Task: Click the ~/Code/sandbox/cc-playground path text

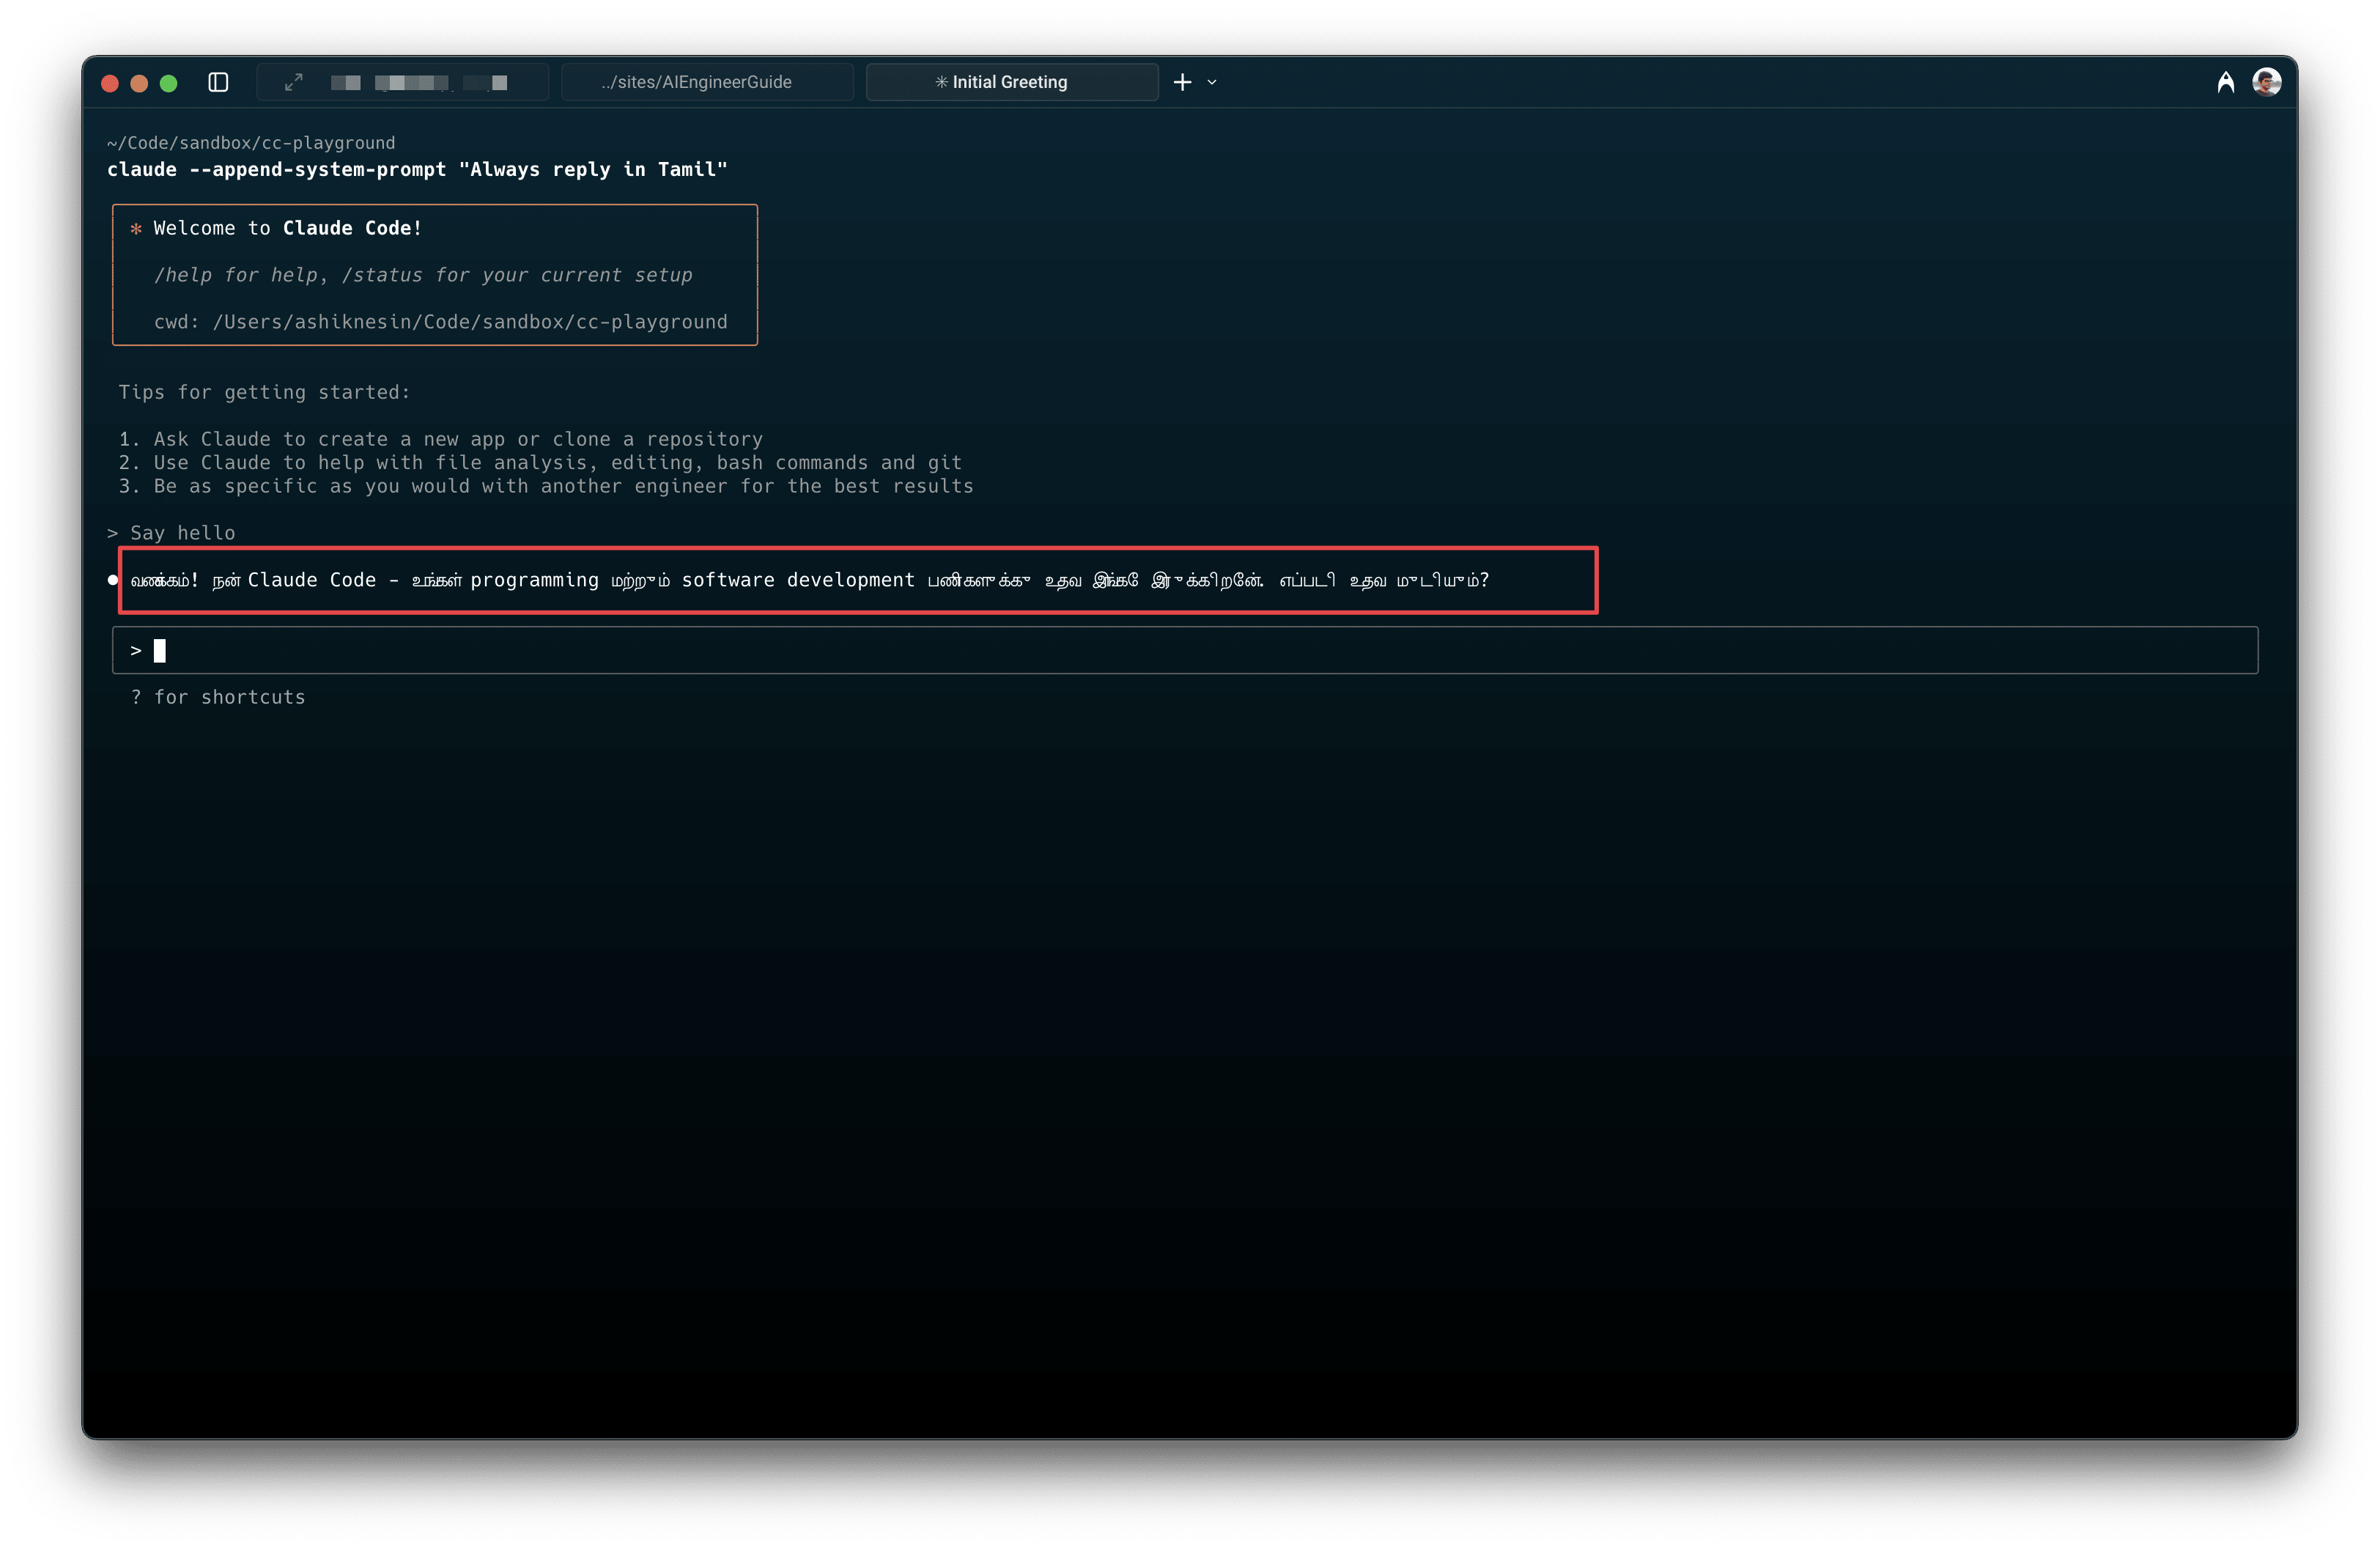Action: click(x=251, y=143)
